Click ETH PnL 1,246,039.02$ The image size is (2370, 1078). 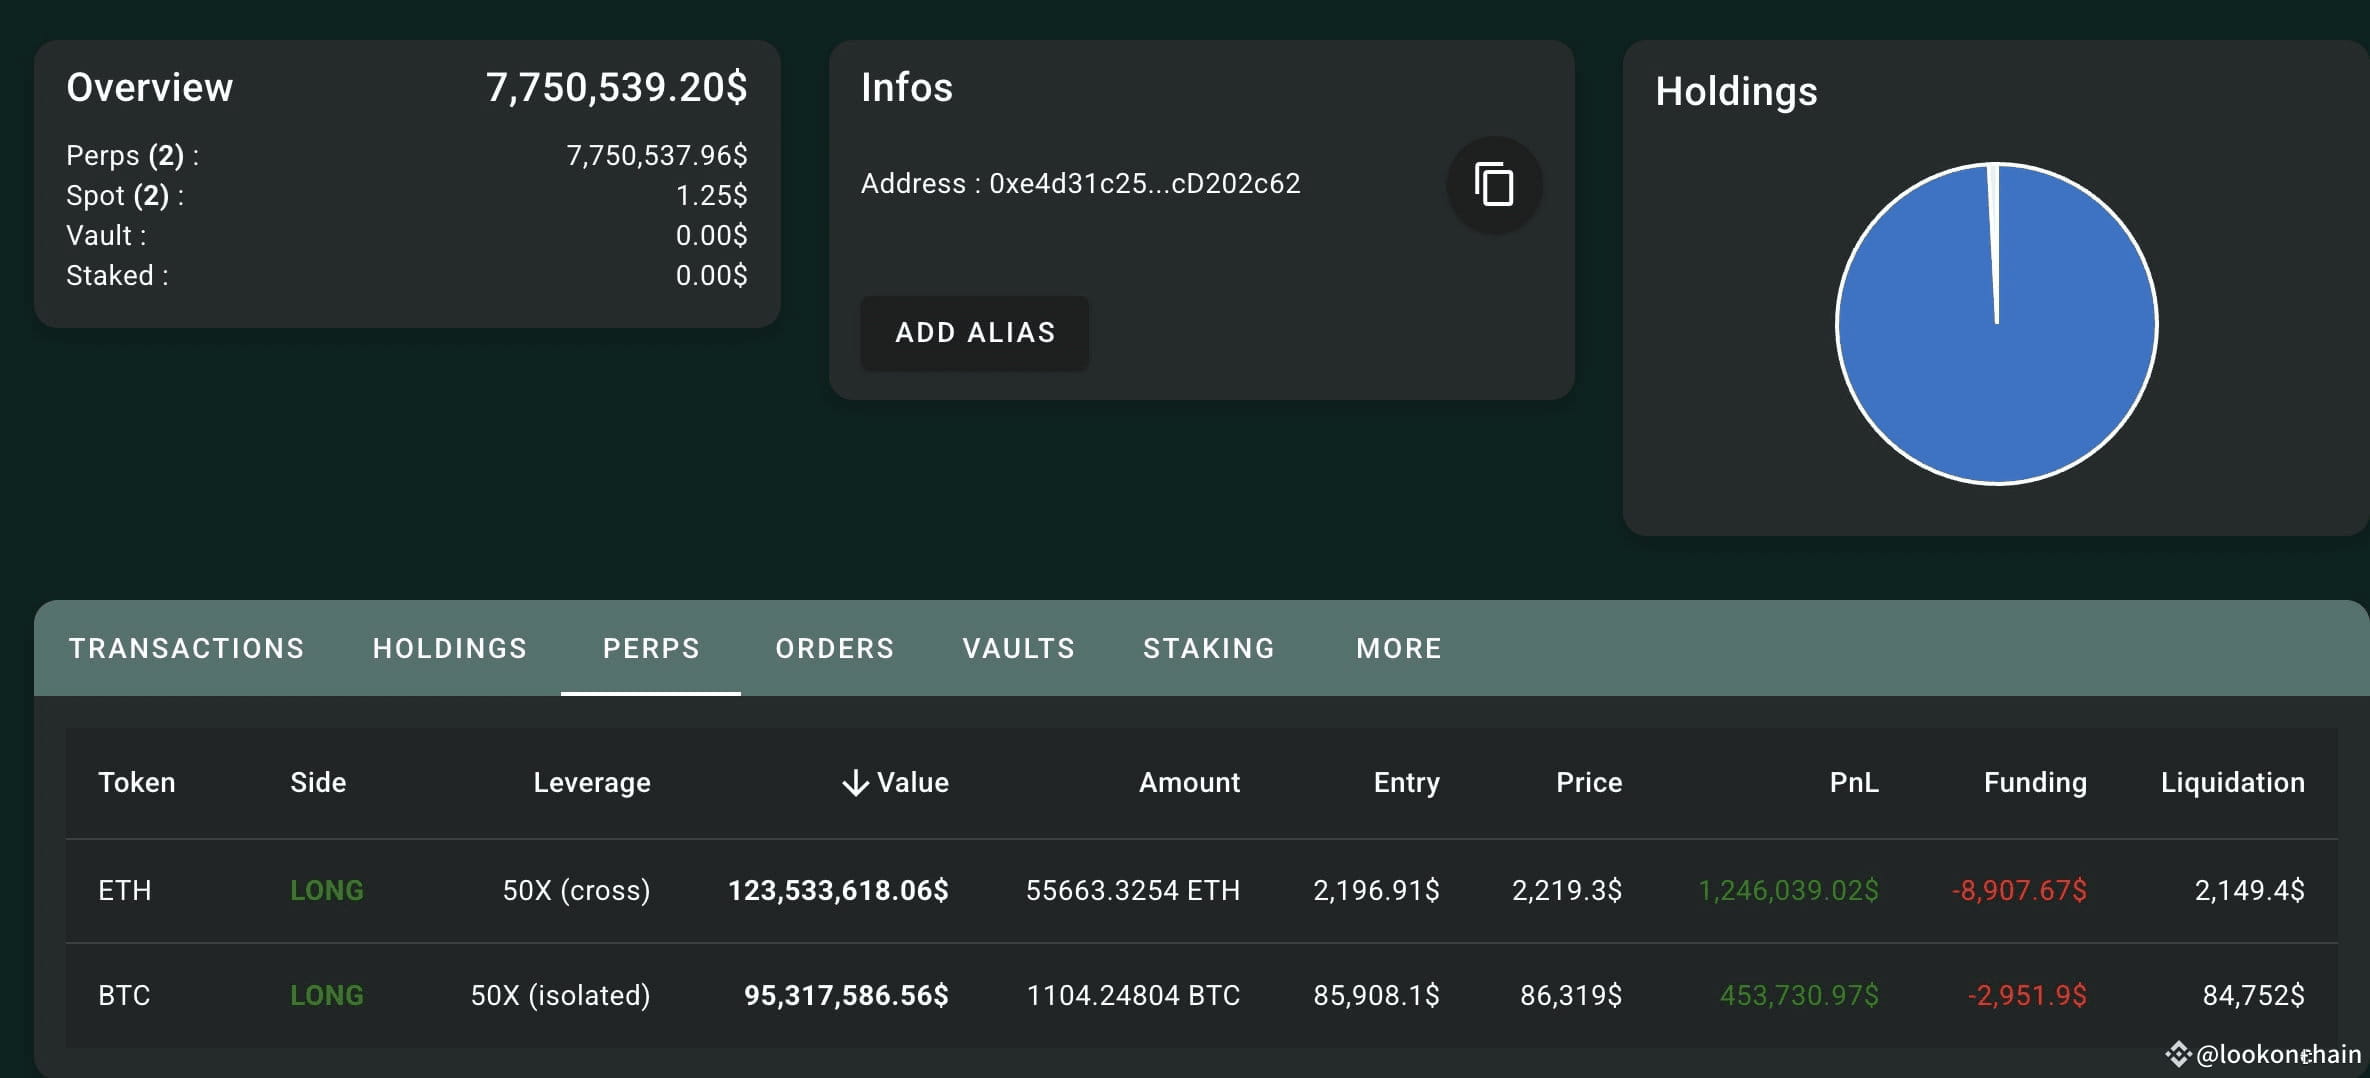tap(1789, 890)
